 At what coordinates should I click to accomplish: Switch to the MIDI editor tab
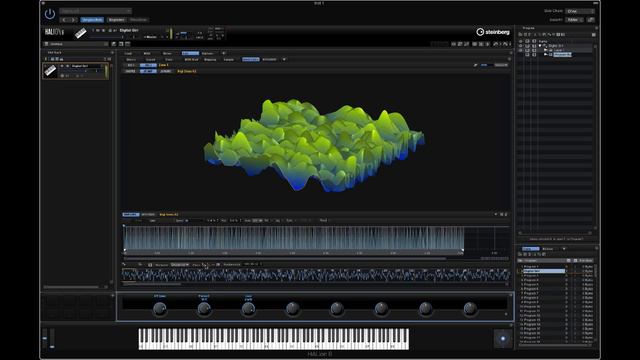pos(147,53)
